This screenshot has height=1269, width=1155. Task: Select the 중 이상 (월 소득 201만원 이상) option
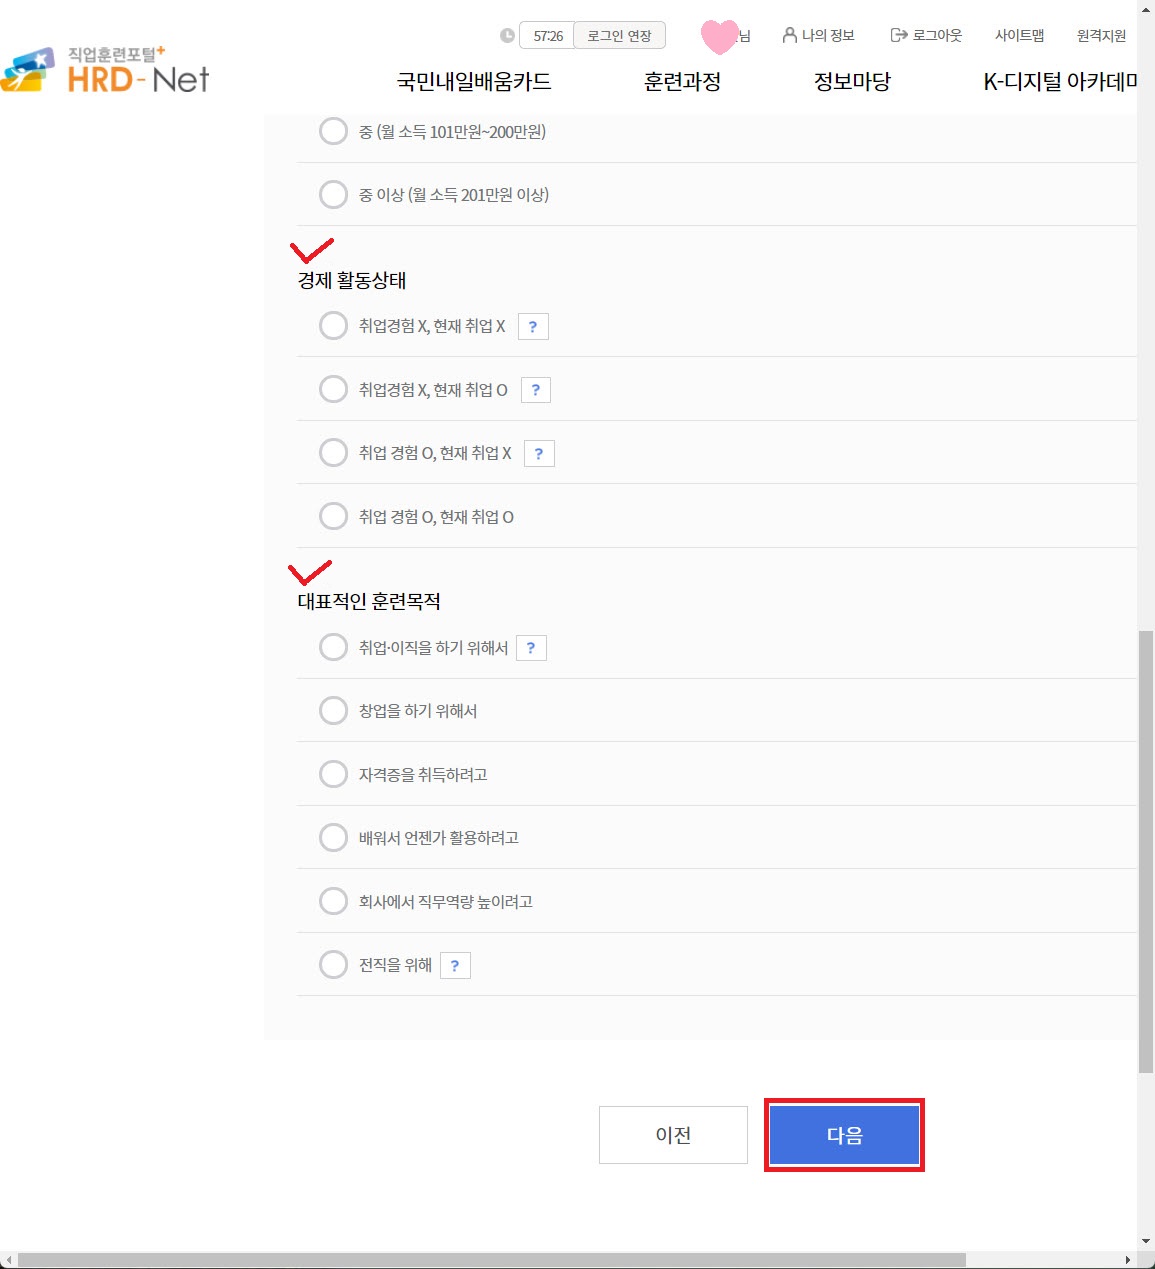[x=333, y=195]
